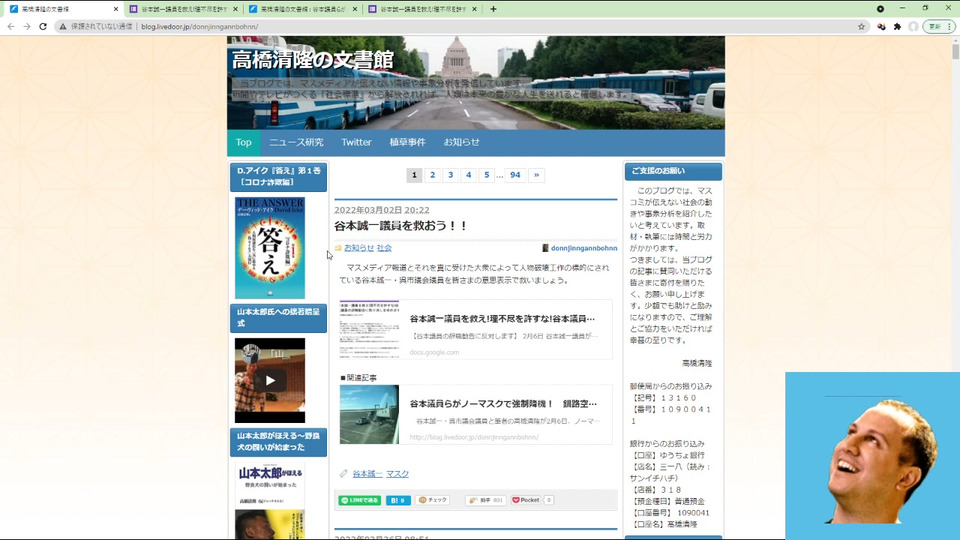Open the 谷本誠一 tag link

point(367,474)
